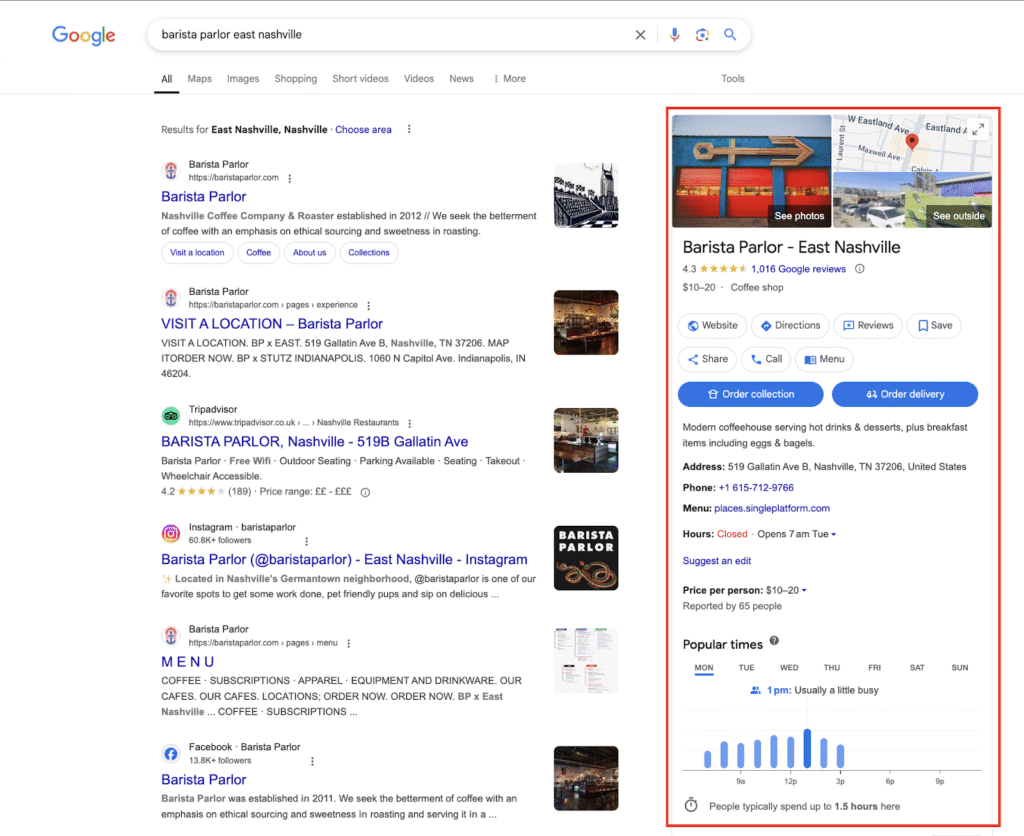Image resolution: width=1024 pixels, height=836 pixels.
Task: Expand Price per person details
Action: (804, 590)
